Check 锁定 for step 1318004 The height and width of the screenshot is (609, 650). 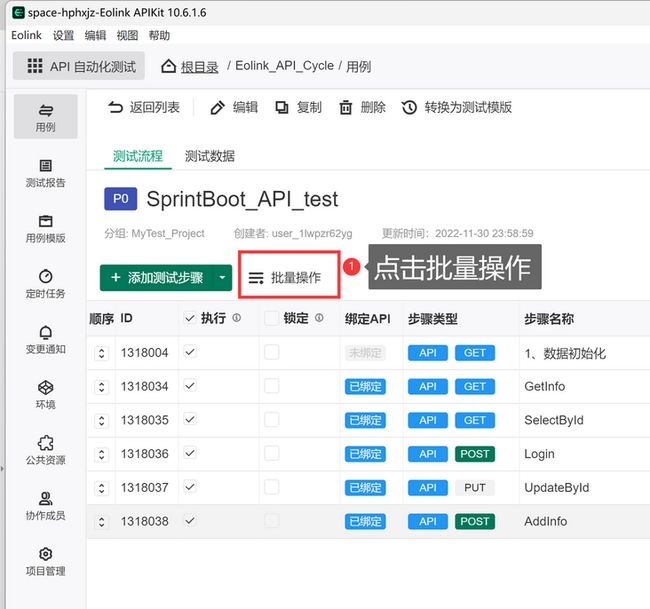(272, 352)
